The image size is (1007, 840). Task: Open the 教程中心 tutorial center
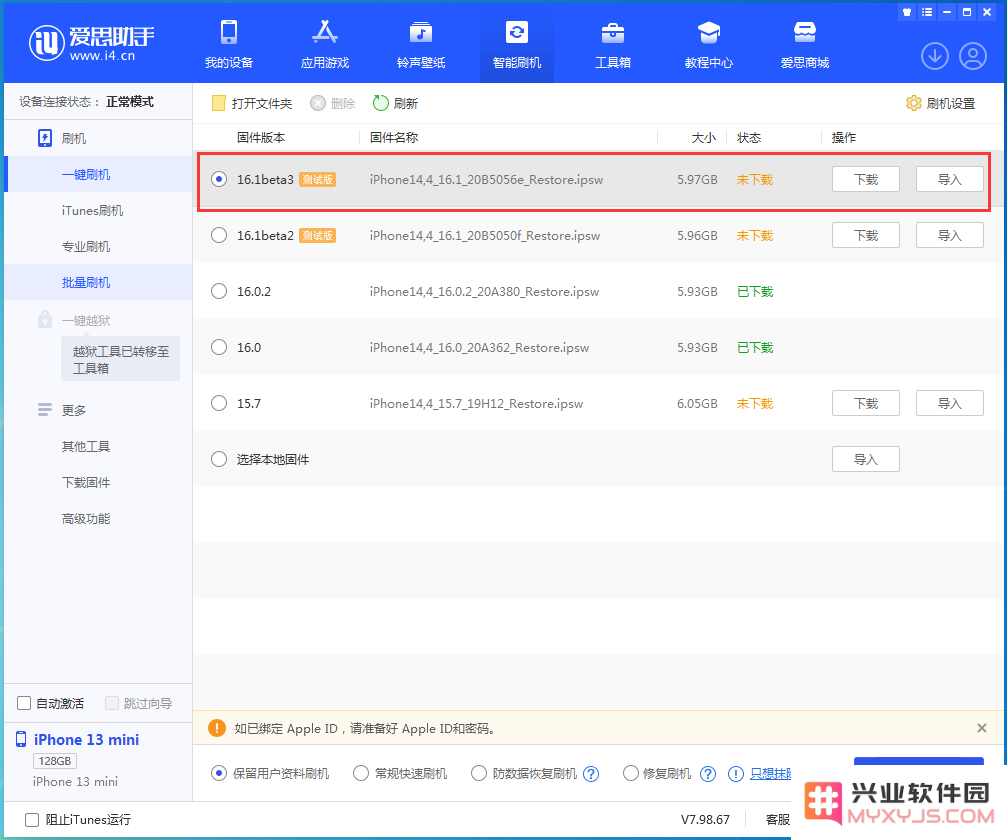[709, 44]
